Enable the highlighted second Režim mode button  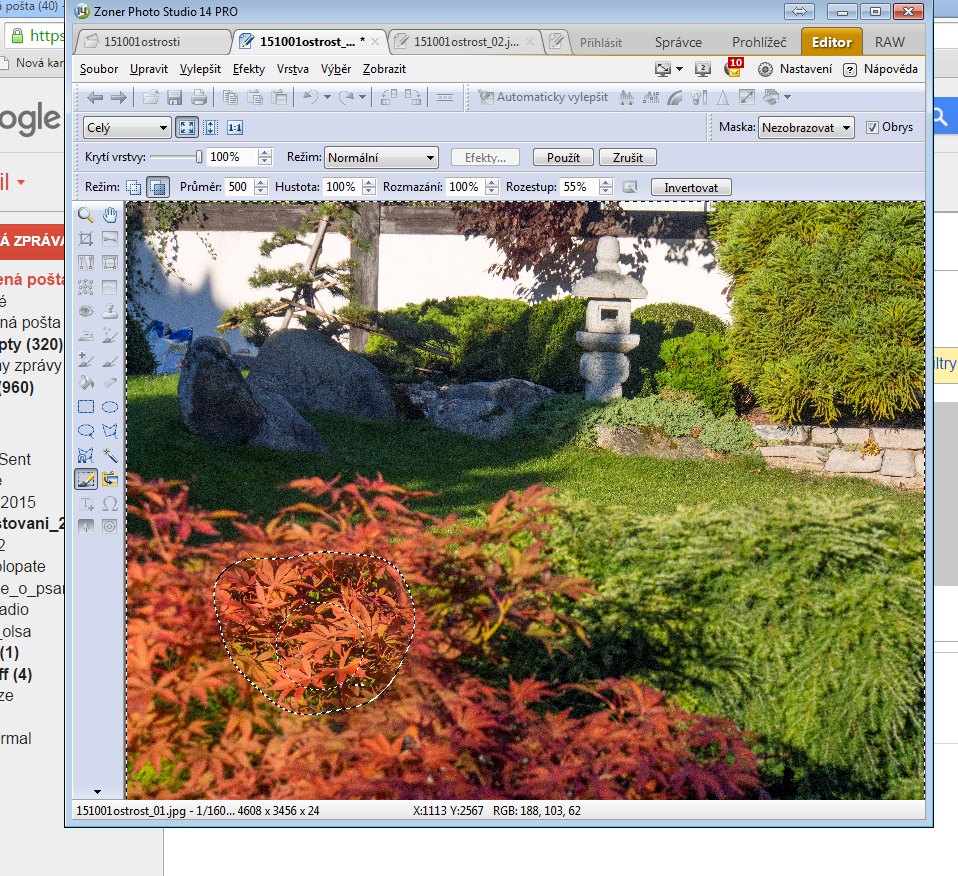tap(157, 187)
